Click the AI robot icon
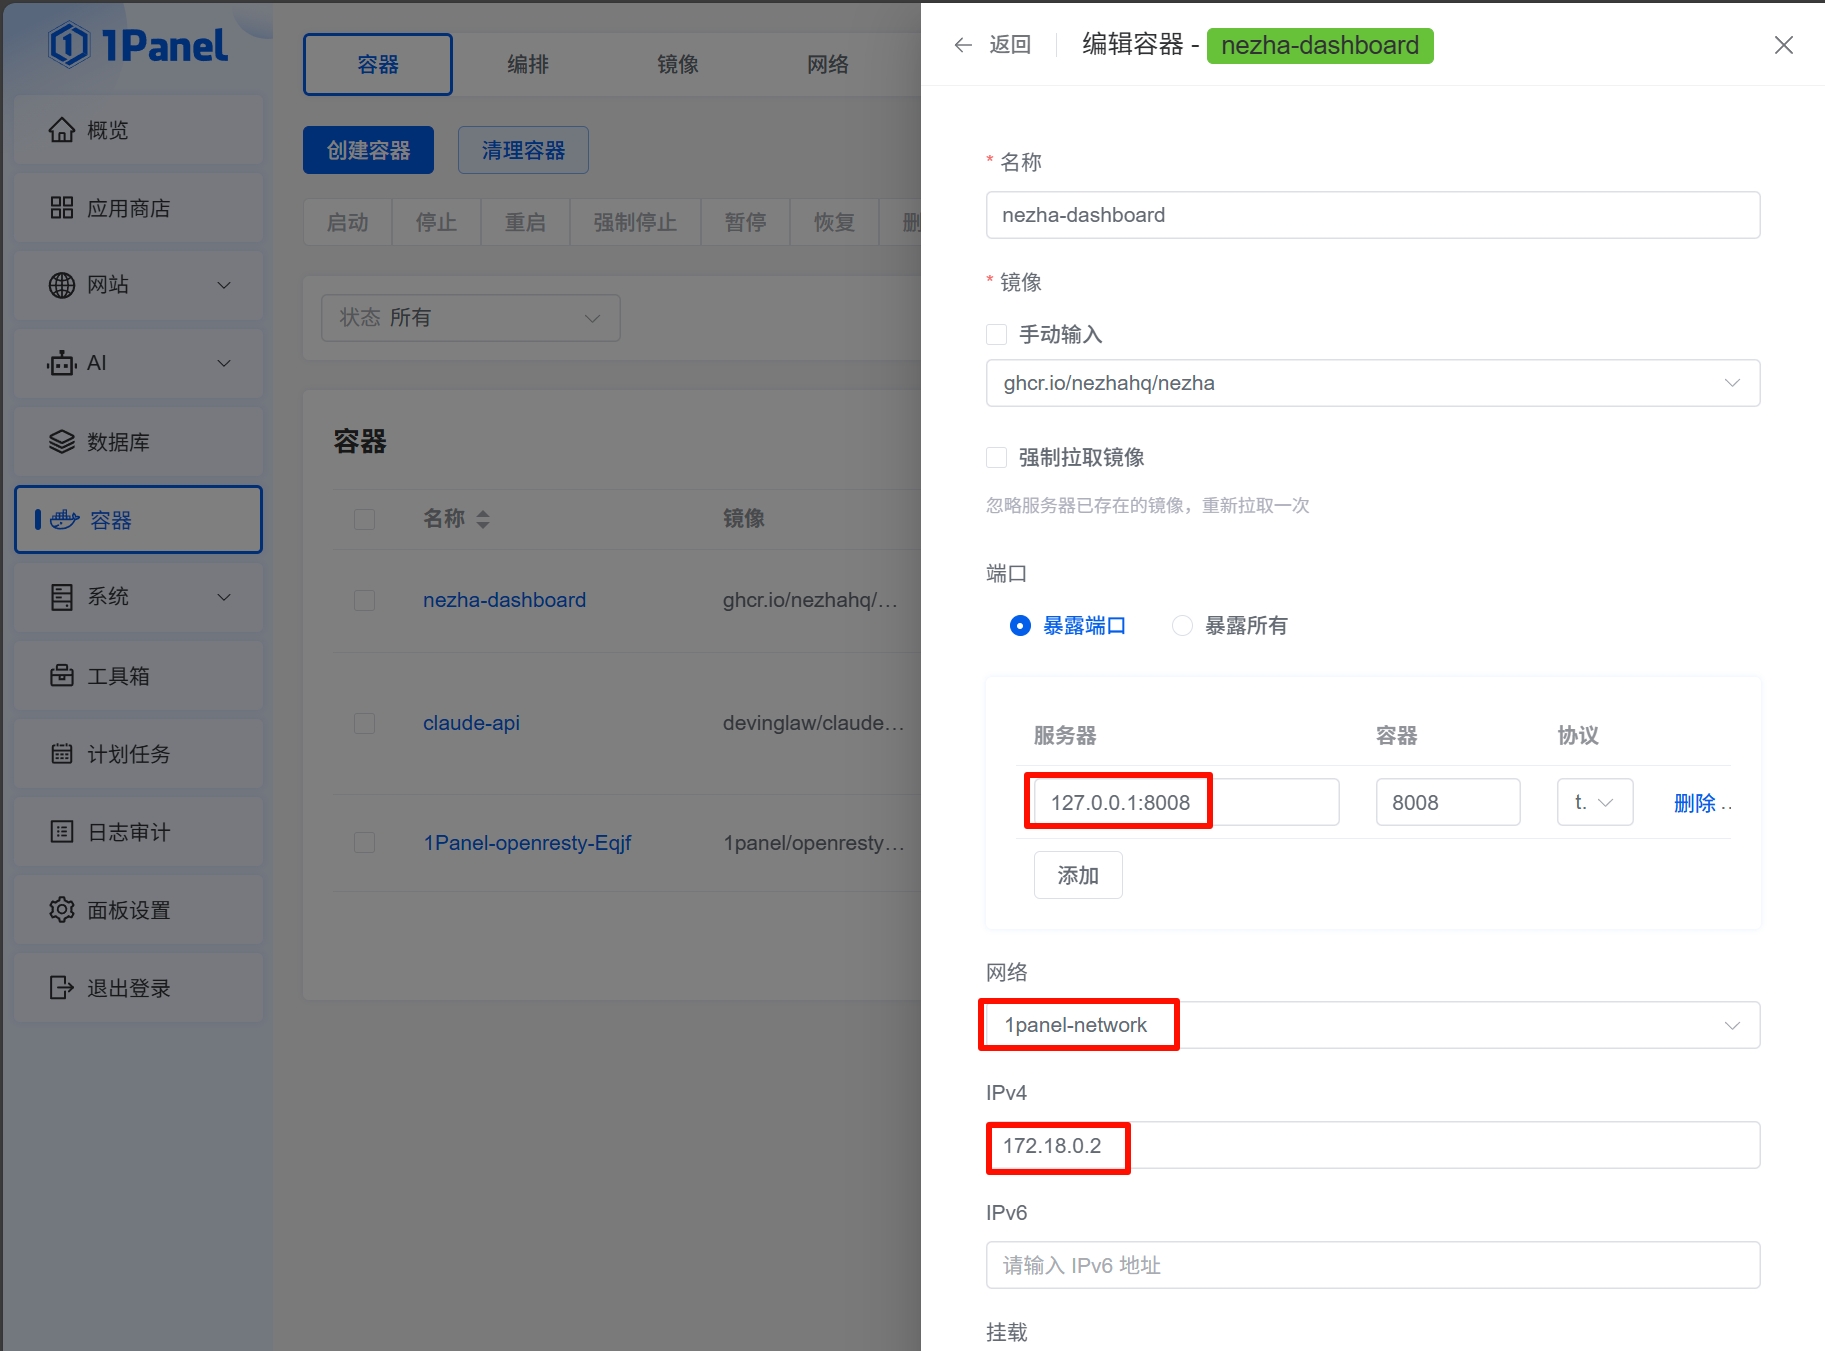 coord(62,363)
